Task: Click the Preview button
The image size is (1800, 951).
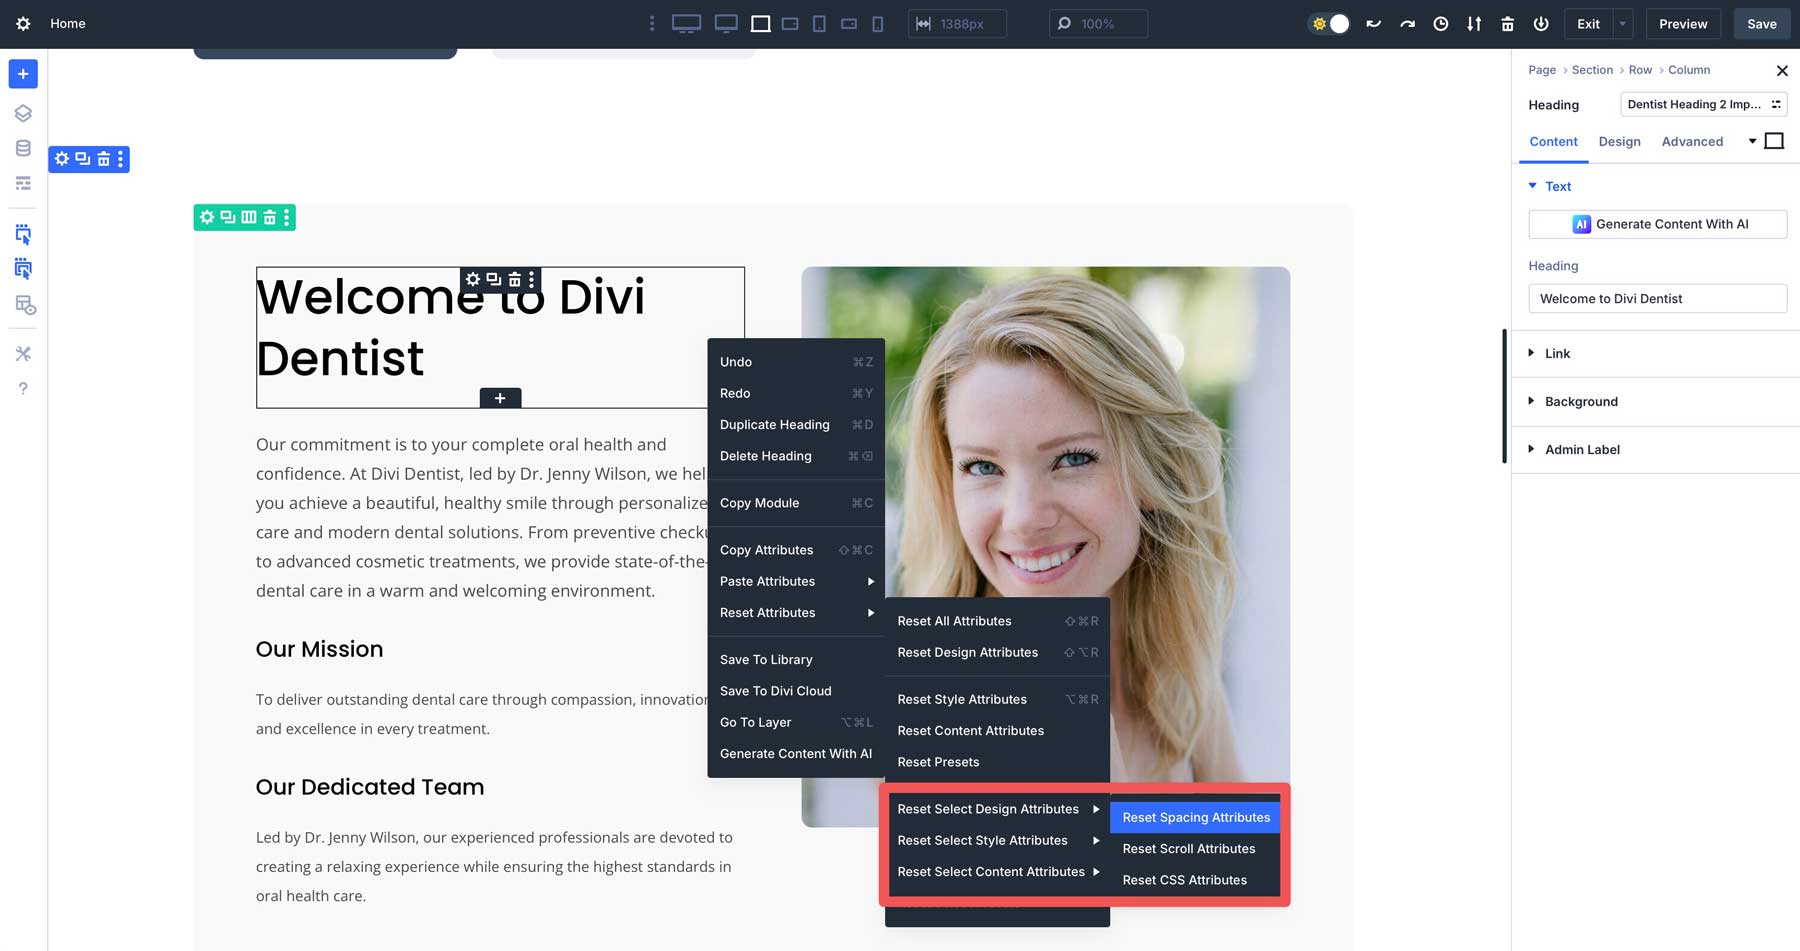Action: 1683,23
